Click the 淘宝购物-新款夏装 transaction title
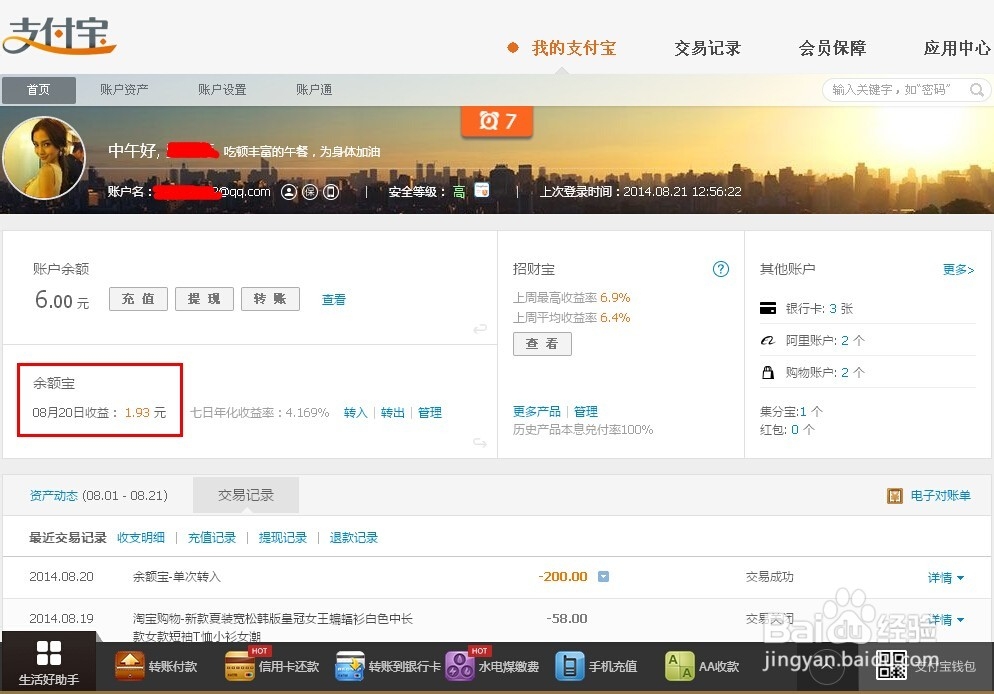Screen dimensions: 994x694 coord(273,627)
